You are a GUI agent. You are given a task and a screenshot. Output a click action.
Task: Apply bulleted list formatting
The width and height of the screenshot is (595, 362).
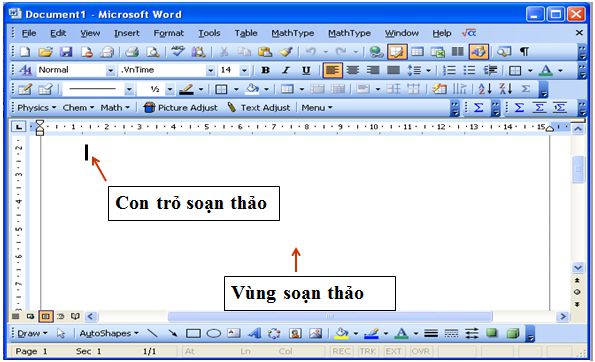click(x=469, y=70)
